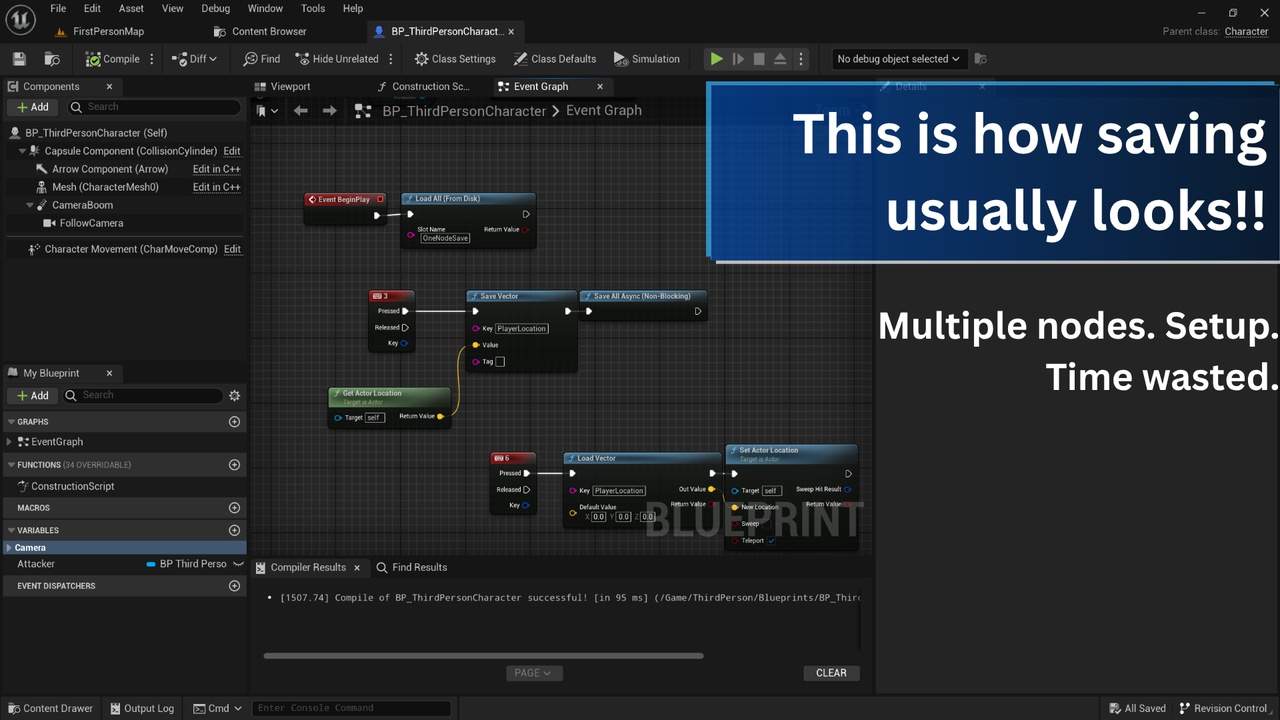Click Add button in Components panel
The height and width of the screenshot is (720, 1280).
pos(32,107)
